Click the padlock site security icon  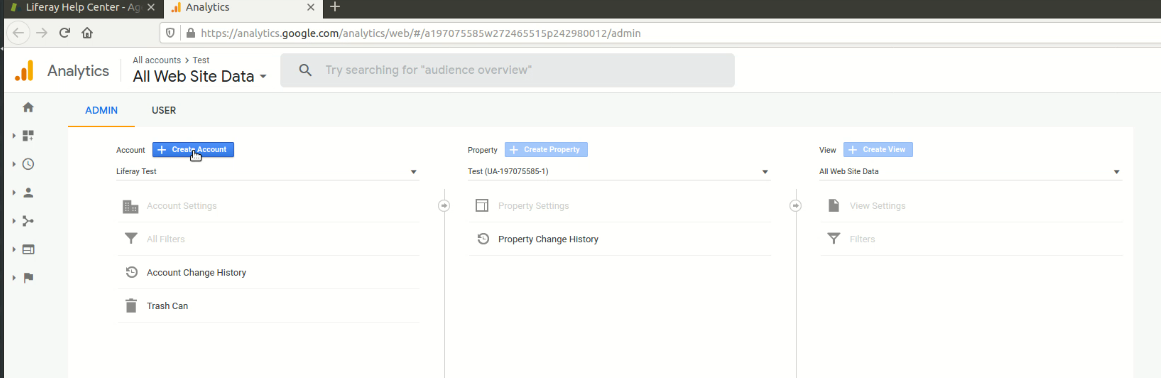(x=191, y=33)
